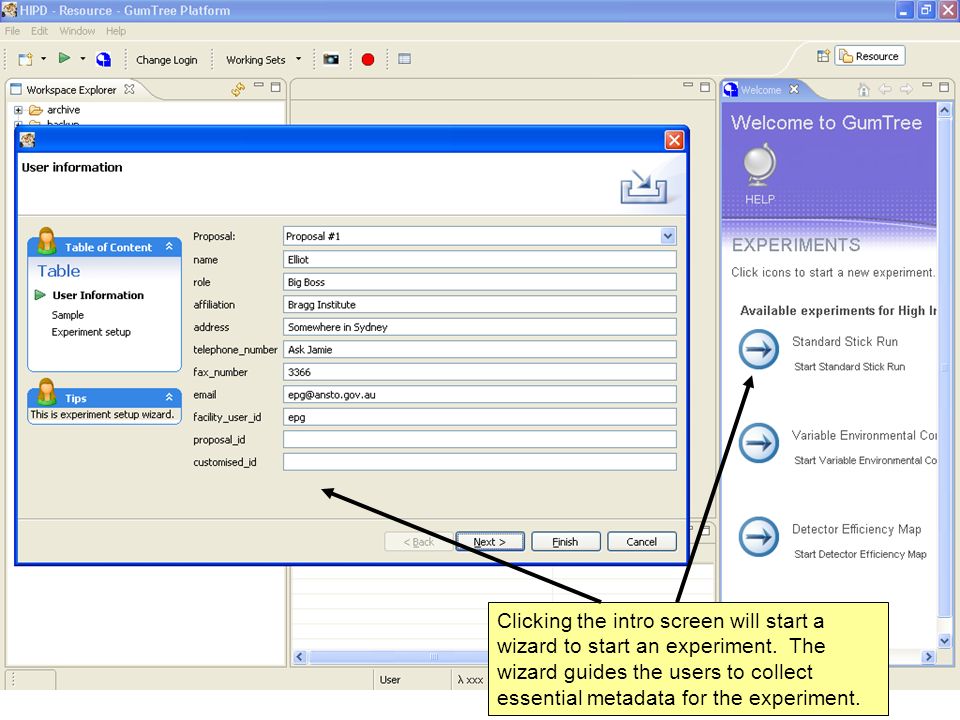The height and width of the screenshot is (720, 960).
Task: Click the horizontal scrollbar left arrow
Action: pyautogui.click(x=299, y=657)
